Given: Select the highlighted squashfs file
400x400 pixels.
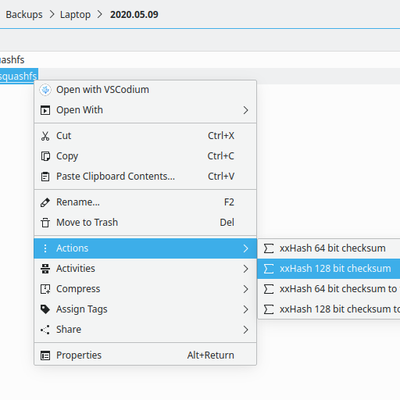Looking at the screenshot, I should pyautogui.click(x=19, y=76).
